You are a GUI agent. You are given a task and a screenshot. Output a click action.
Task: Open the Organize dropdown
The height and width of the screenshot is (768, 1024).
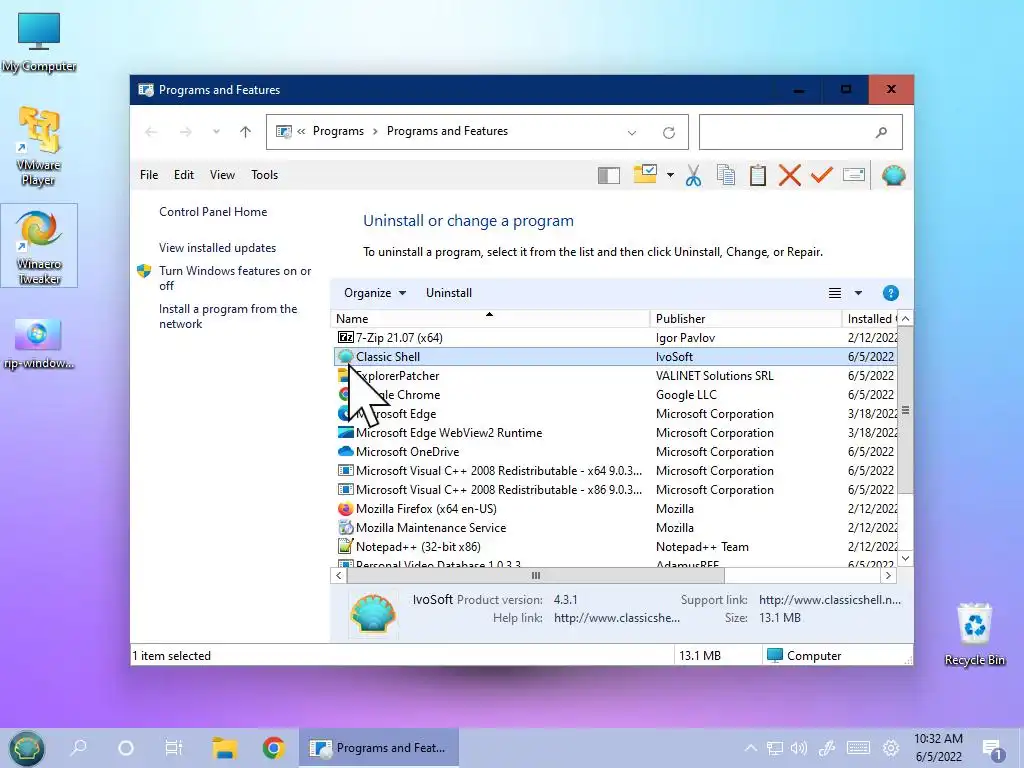(x=375, y=293)
